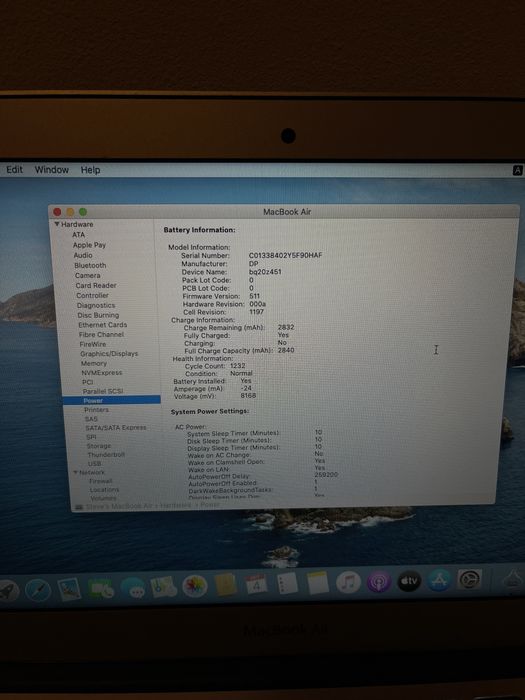525x700 pixels.
Task: Click the Voltage value 8168
Action: click(248, 396)
